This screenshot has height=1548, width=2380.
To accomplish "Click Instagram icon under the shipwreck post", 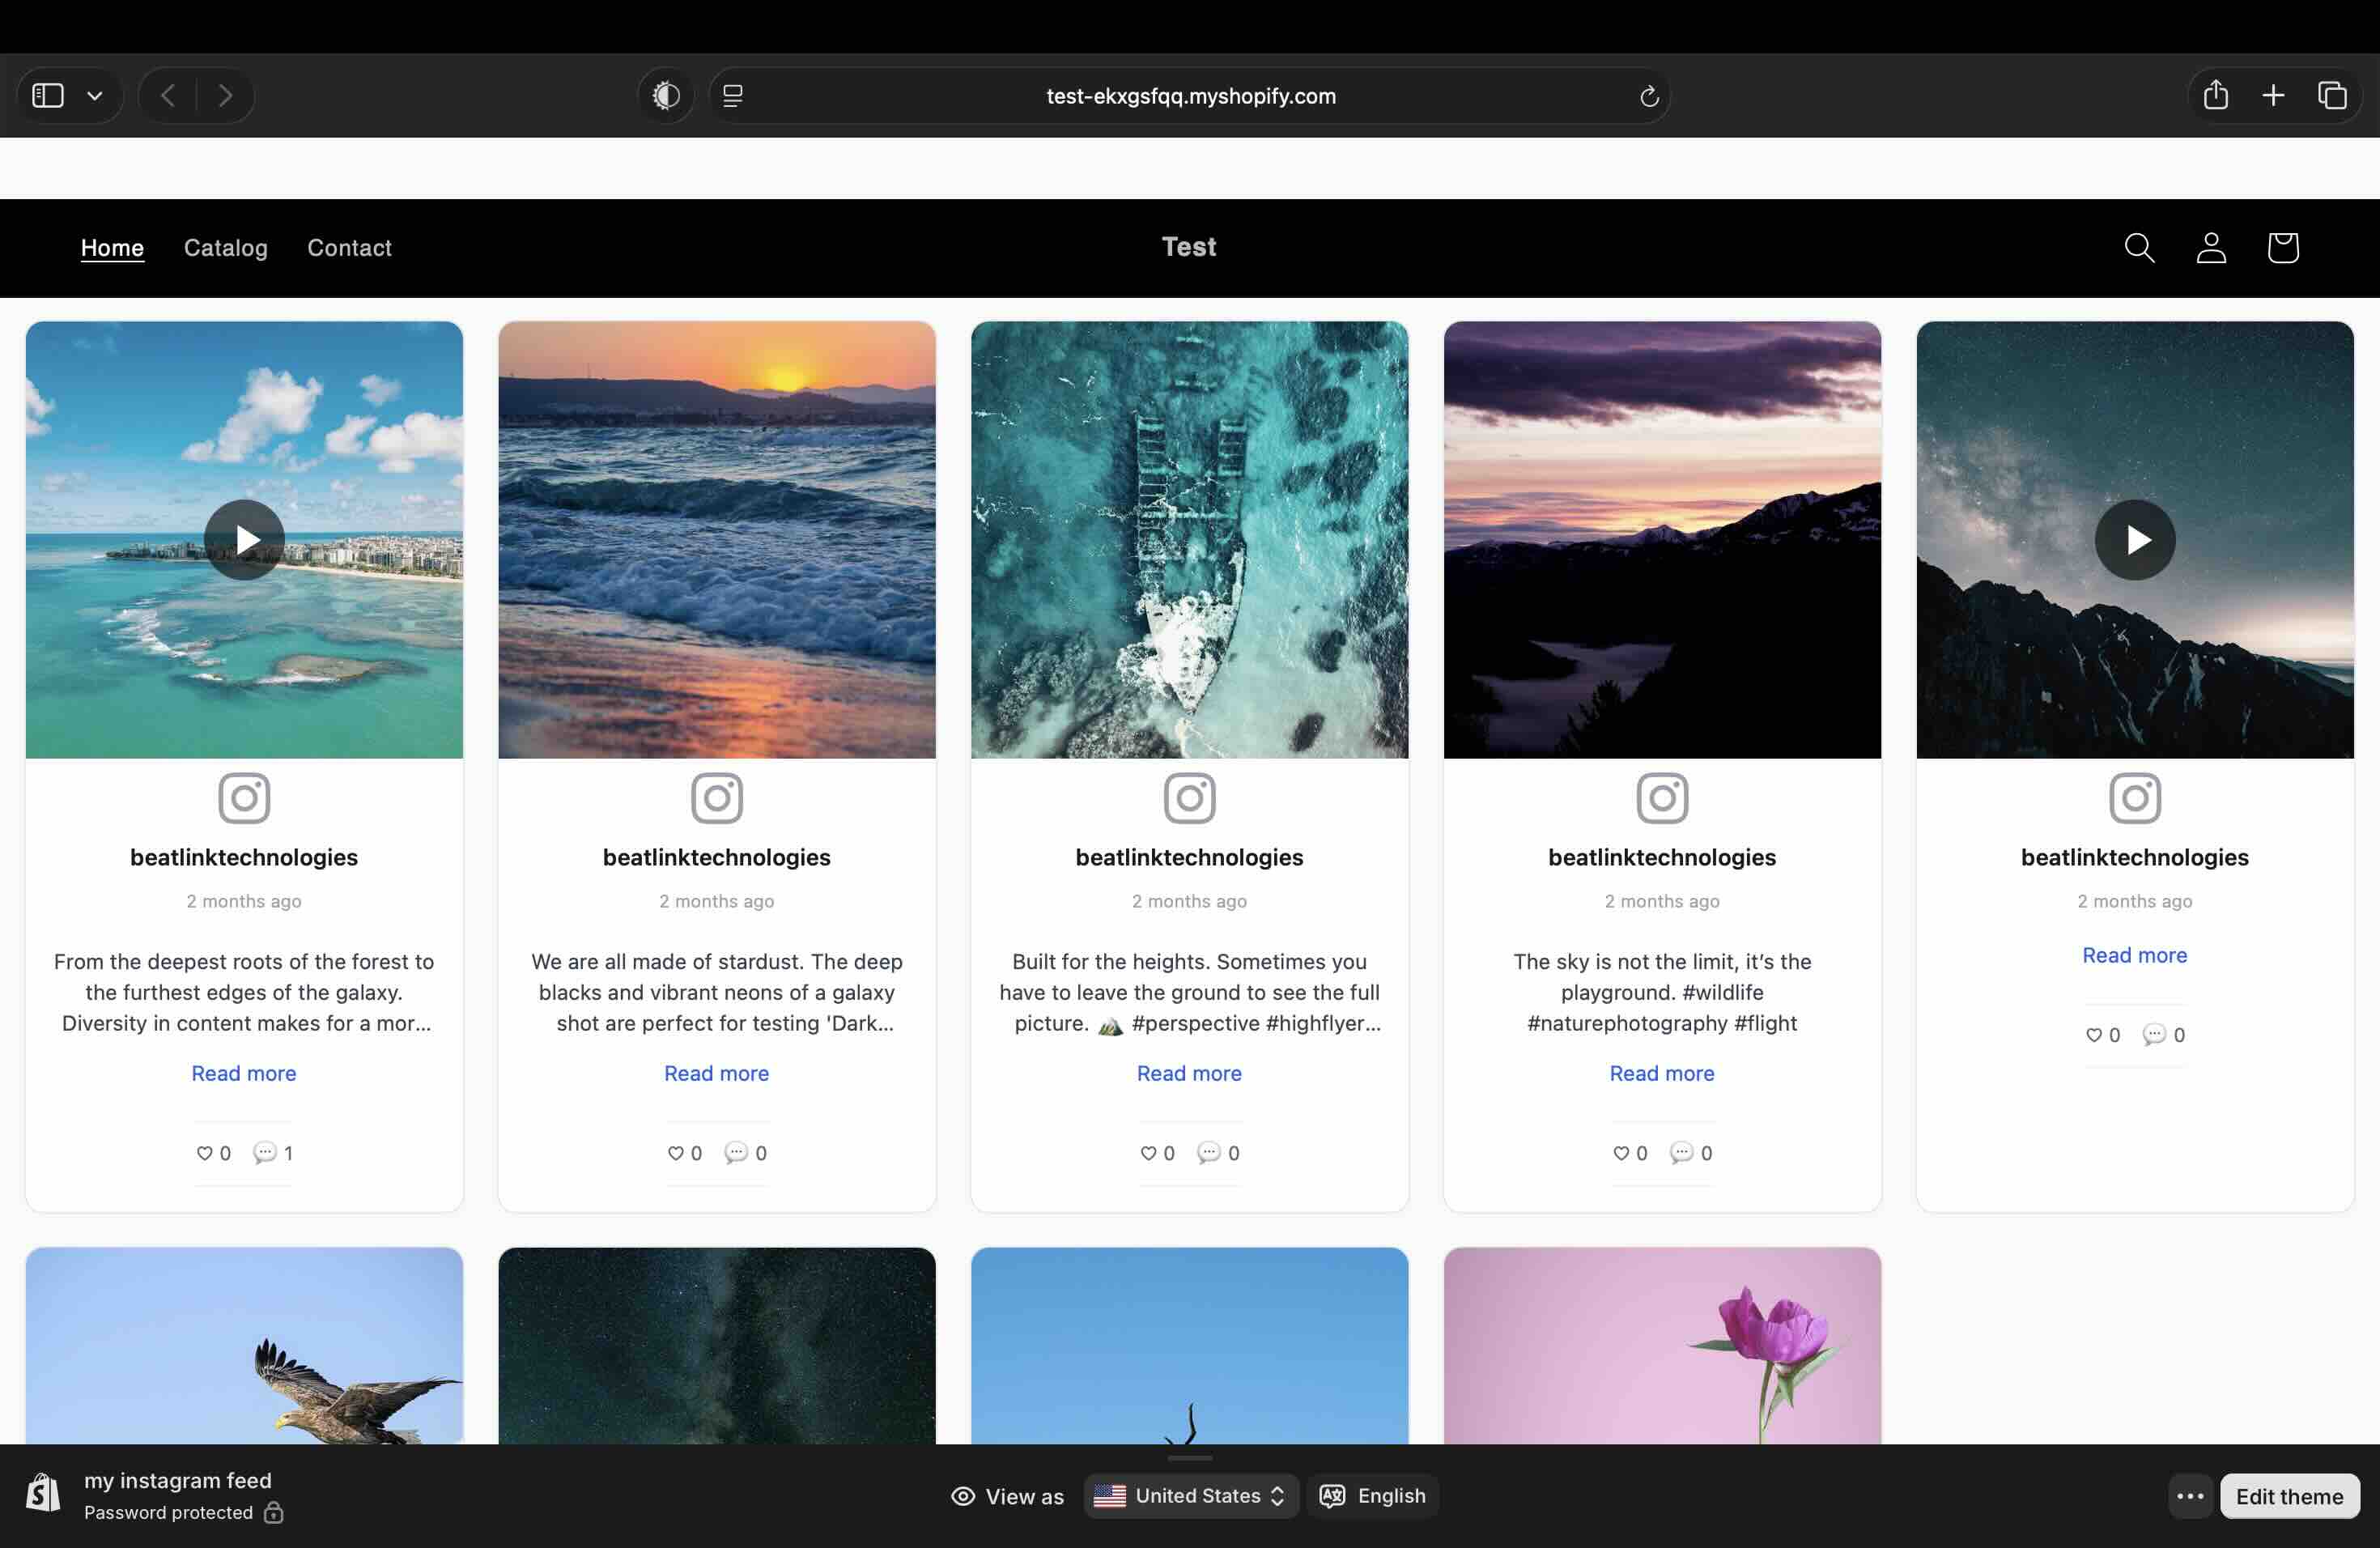I will point(1190,798).
